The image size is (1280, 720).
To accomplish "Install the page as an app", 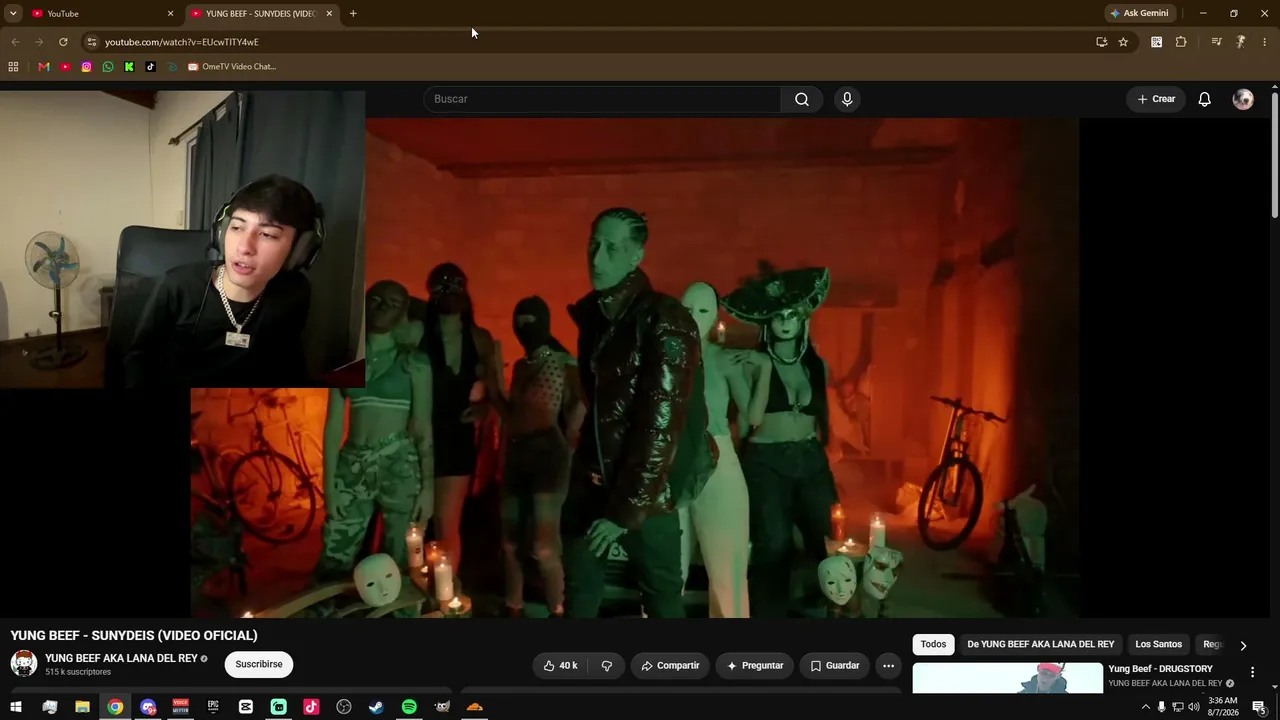I will pos(1101,42).
